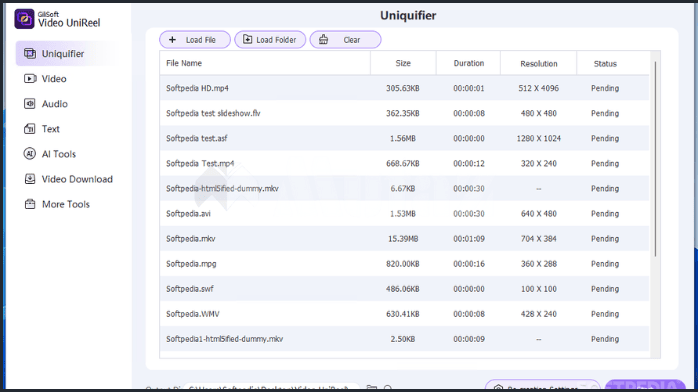Select Softpedia-html5ified-dummy.mkv file name

pos(222,189)
